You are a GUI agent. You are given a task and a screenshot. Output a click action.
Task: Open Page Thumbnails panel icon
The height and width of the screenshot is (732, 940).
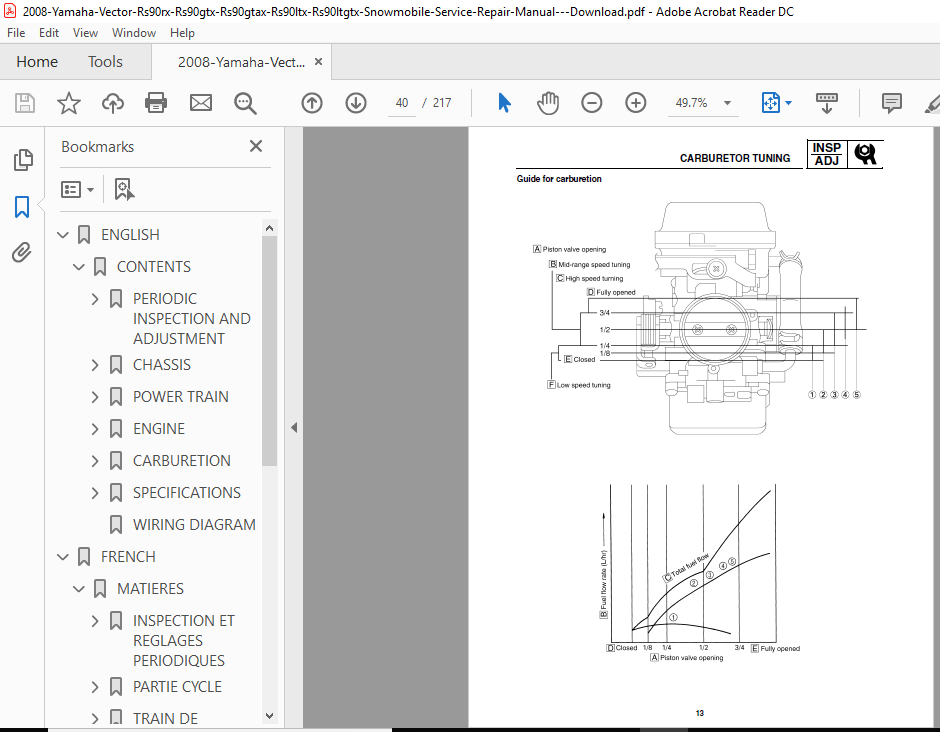pyautogui.click(x=23, y=160)
